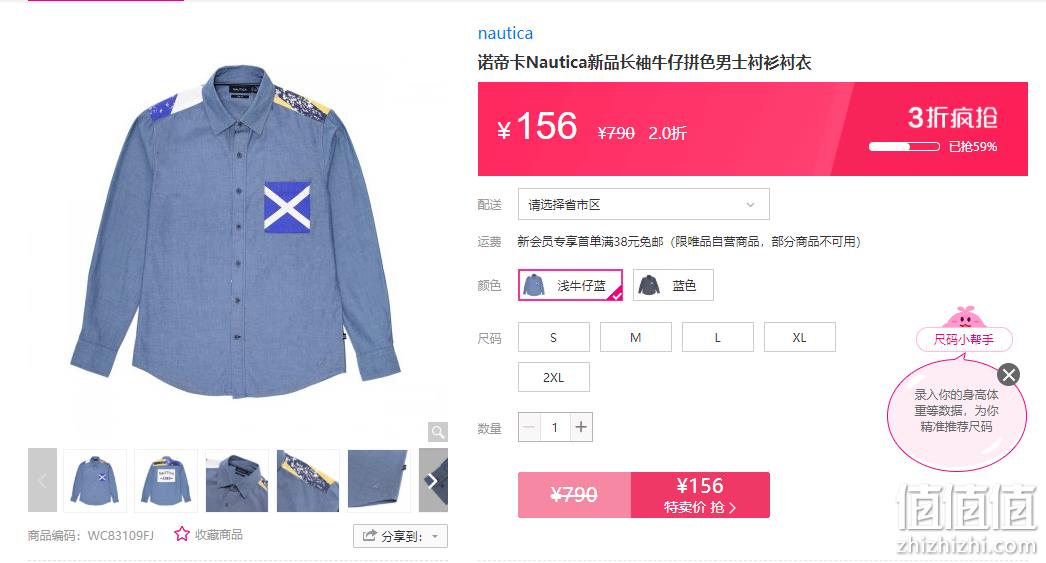
Task: Open the 请选择省市区 delivery dropdown
Action: (644, 204)
